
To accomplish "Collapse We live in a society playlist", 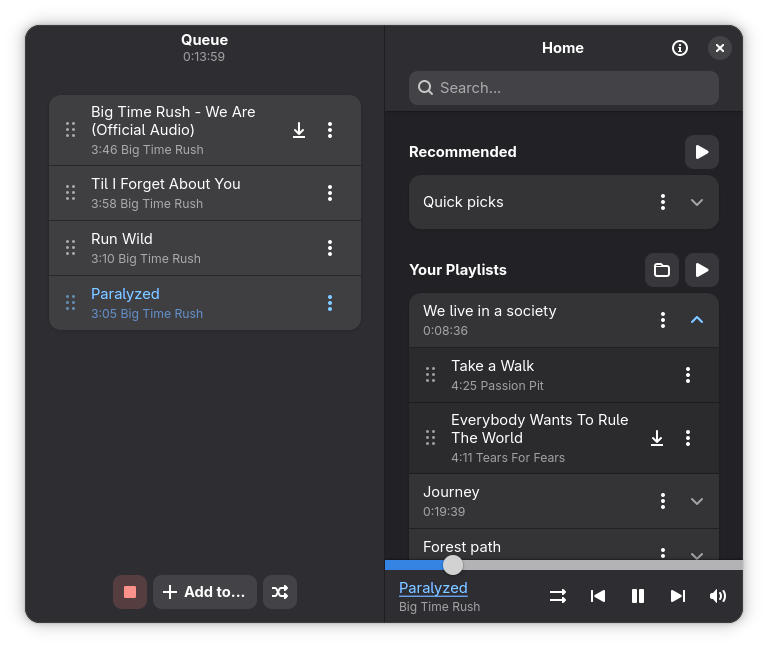I will click(x=696, y=320).
